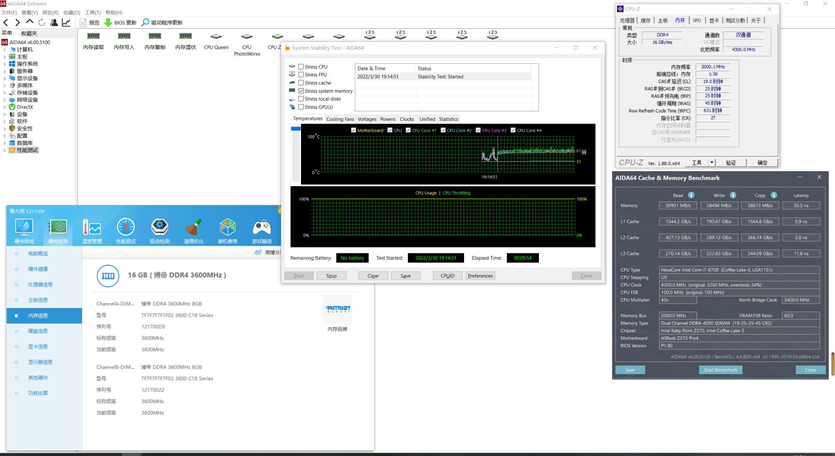
Task: Click the 温度管理 thermometer icon in Ludashi
Action: pos(92,227)
